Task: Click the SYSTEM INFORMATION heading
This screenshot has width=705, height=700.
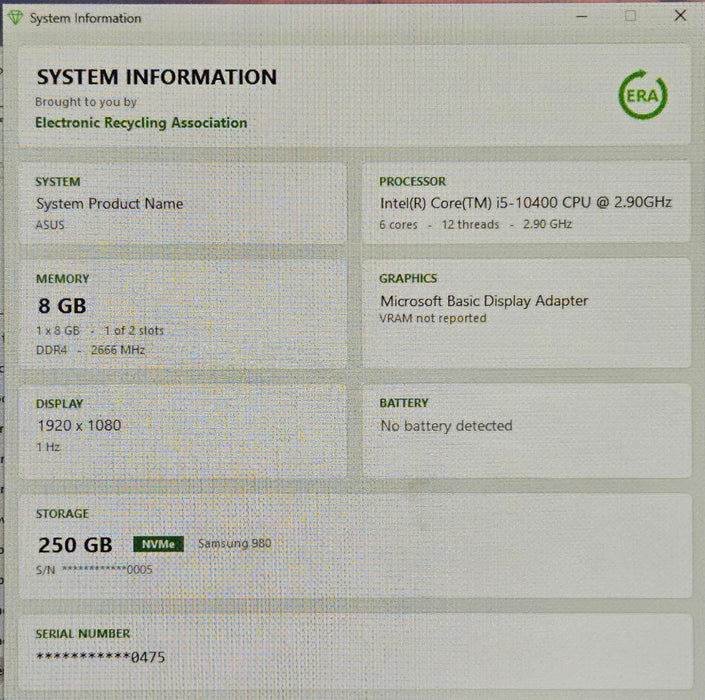Action: click(x=156, y=77)
